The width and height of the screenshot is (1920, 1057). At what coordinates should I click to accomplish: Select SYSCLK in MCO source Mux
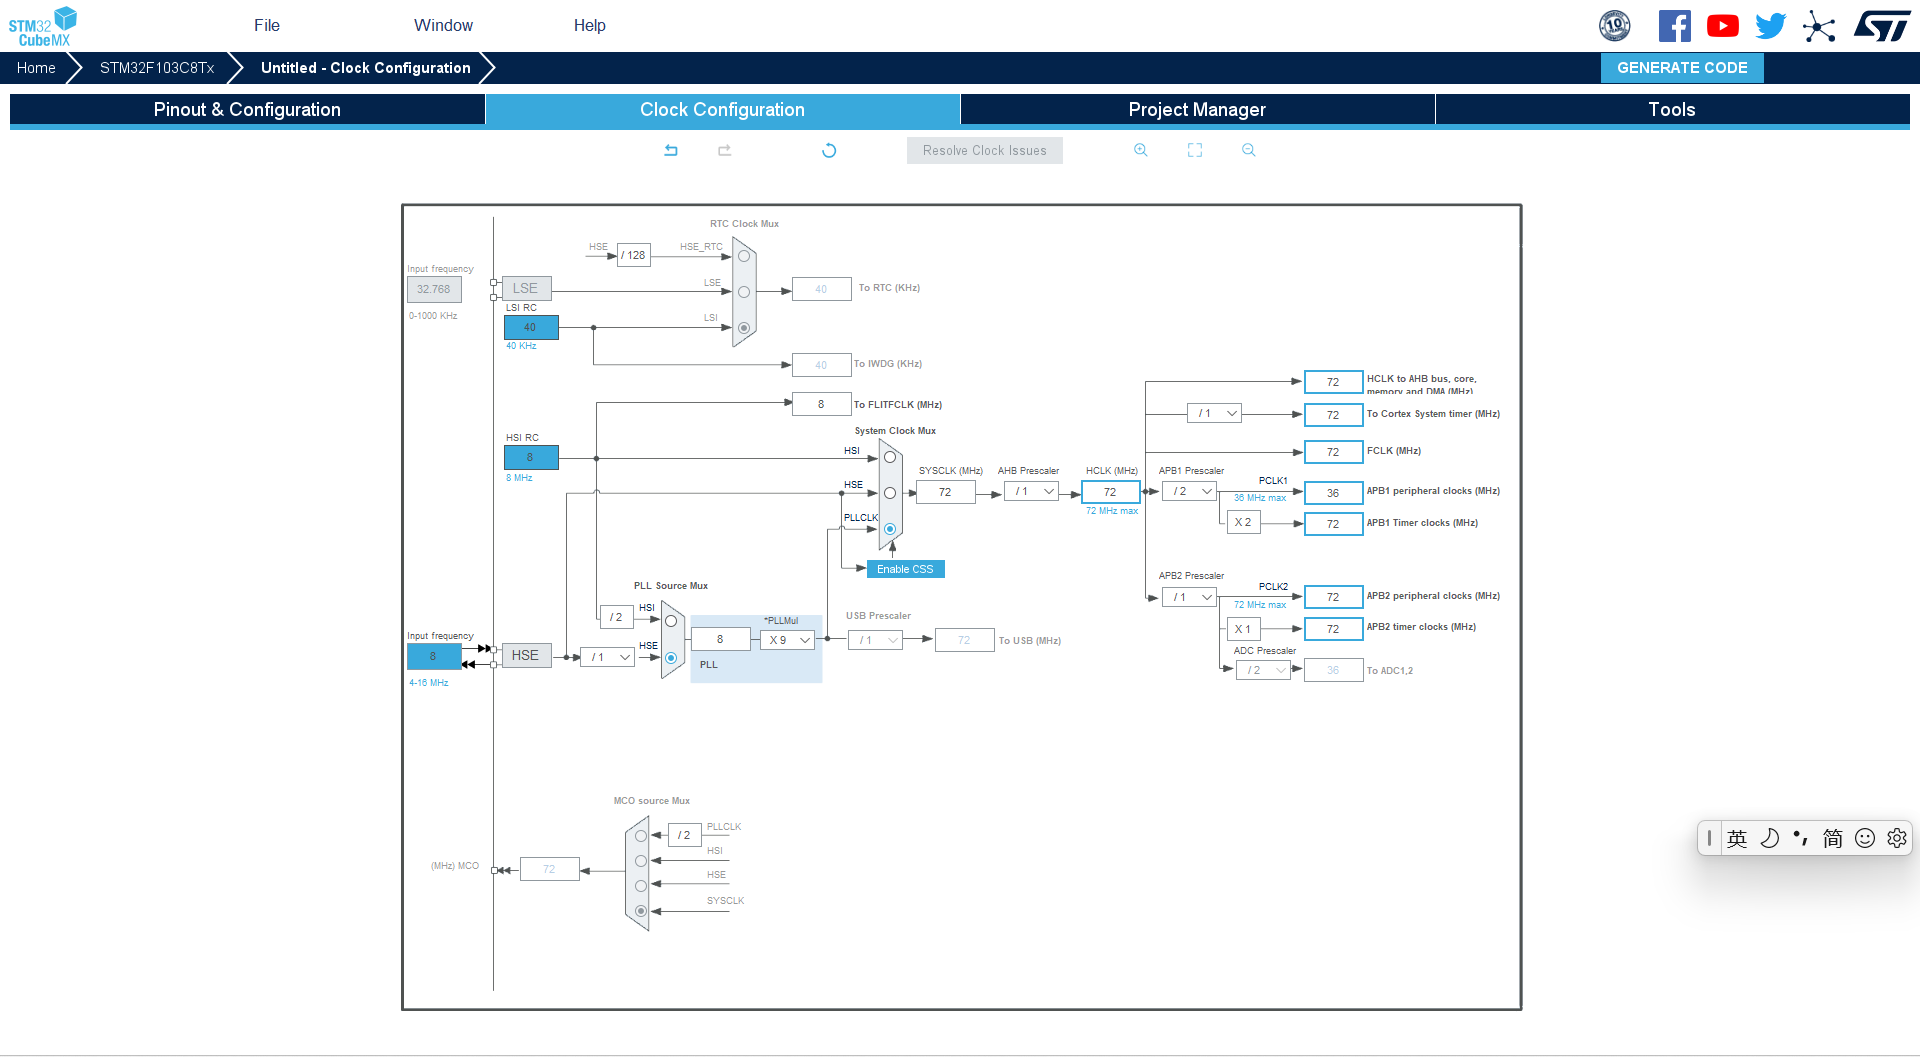pos(641,911)
